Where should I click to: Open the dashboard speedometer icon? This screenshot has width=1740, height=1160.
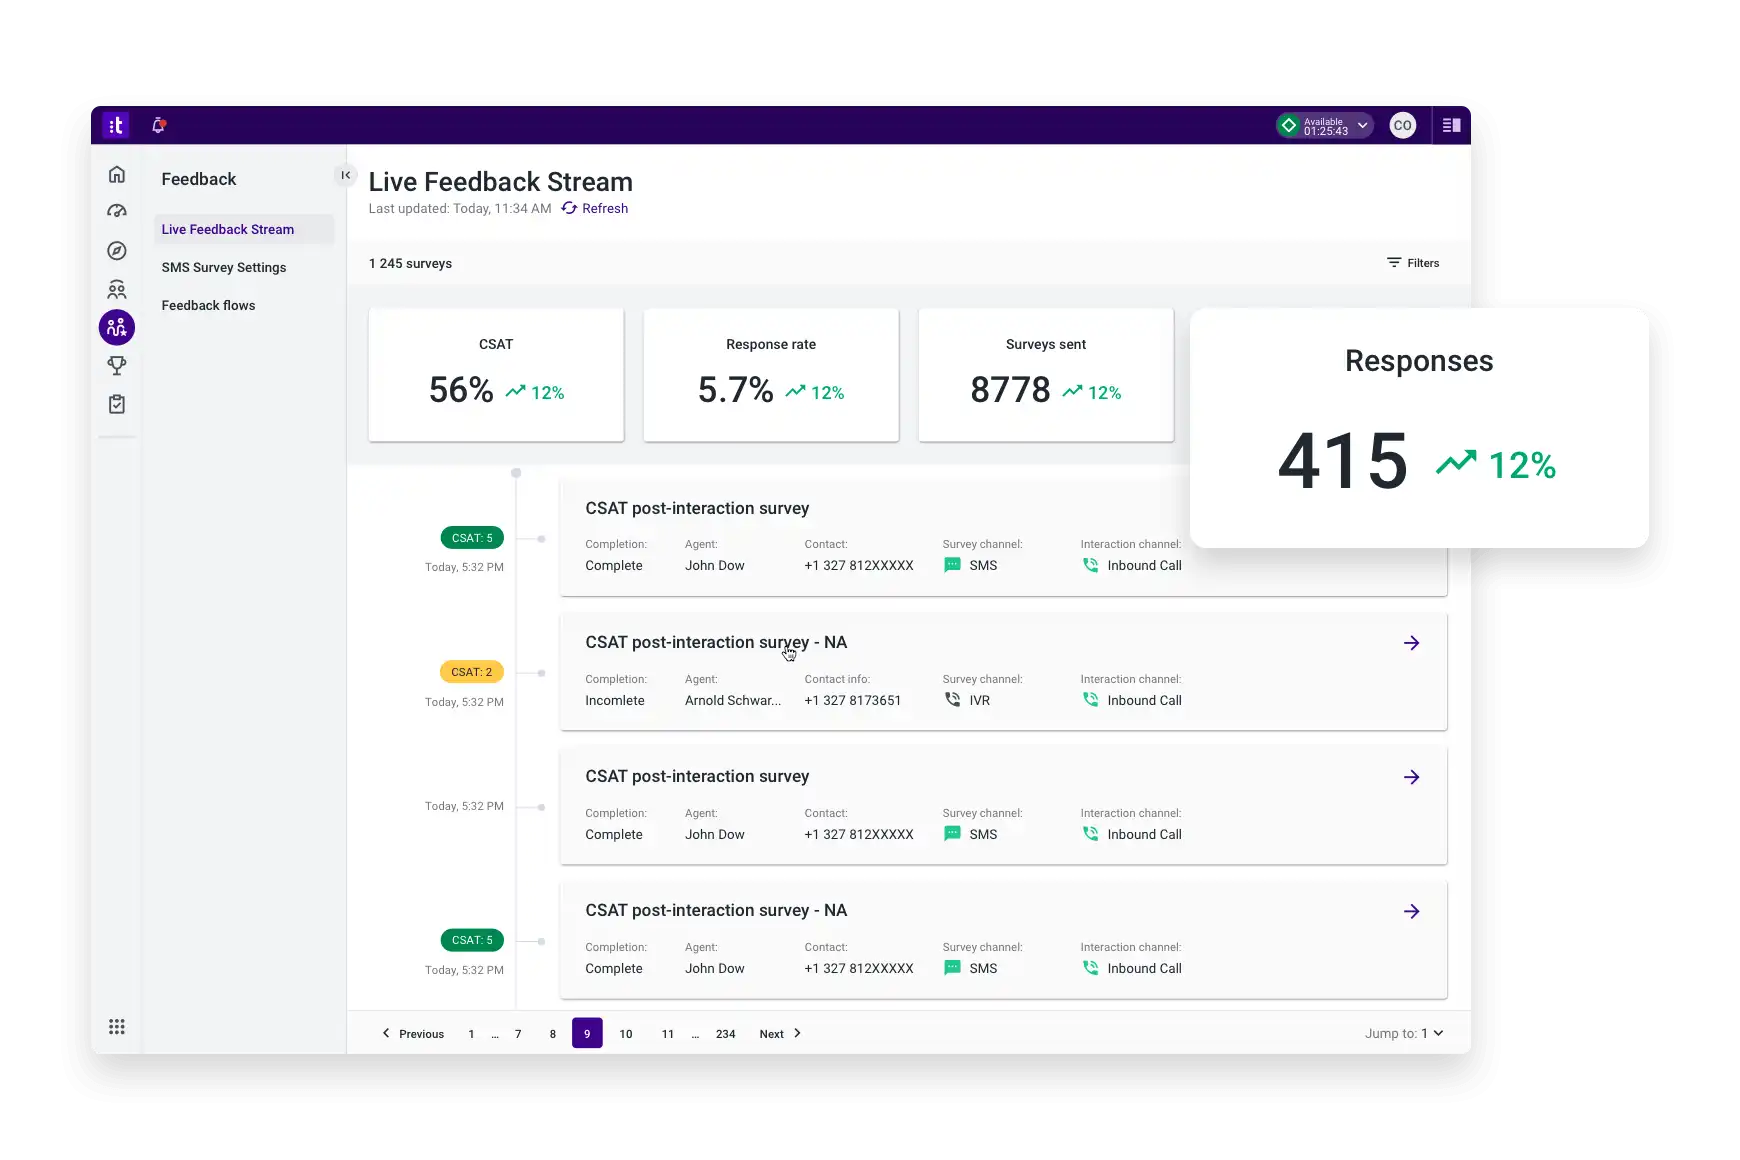117,211
